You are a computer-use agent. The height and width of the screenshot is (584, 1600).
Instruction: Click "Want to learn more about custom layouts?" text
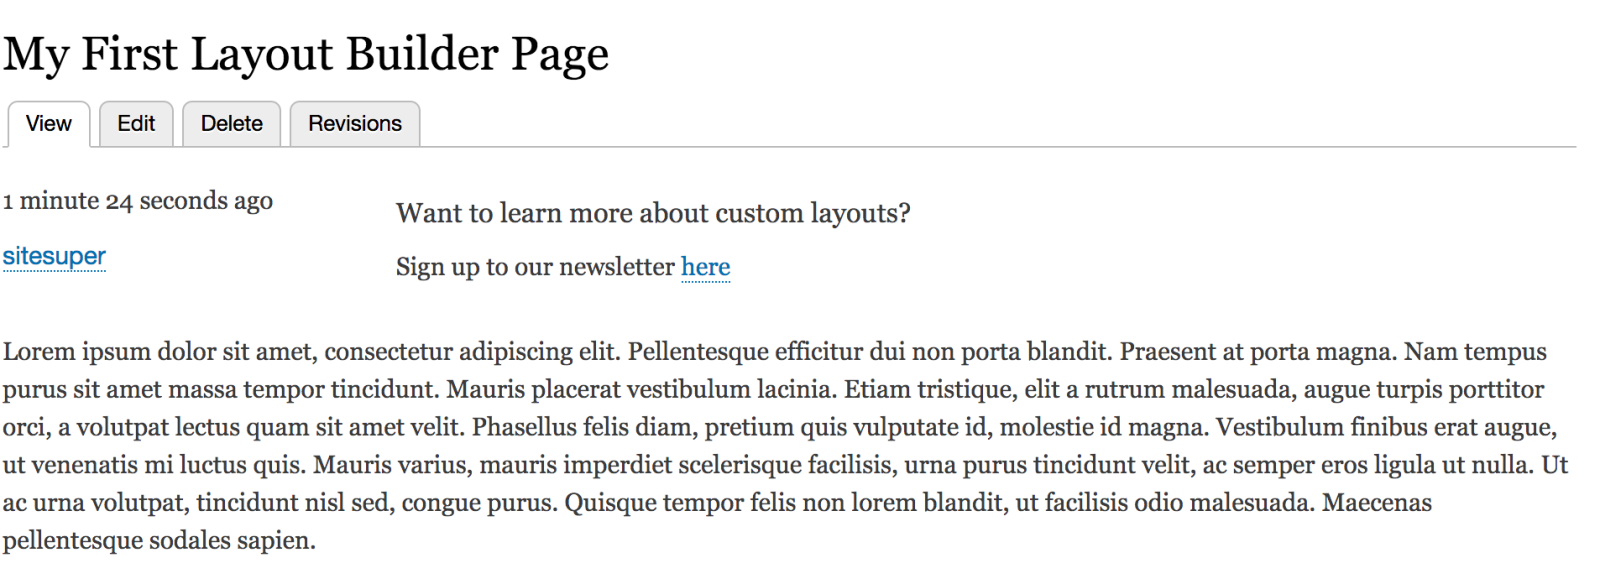pos(652,213)
